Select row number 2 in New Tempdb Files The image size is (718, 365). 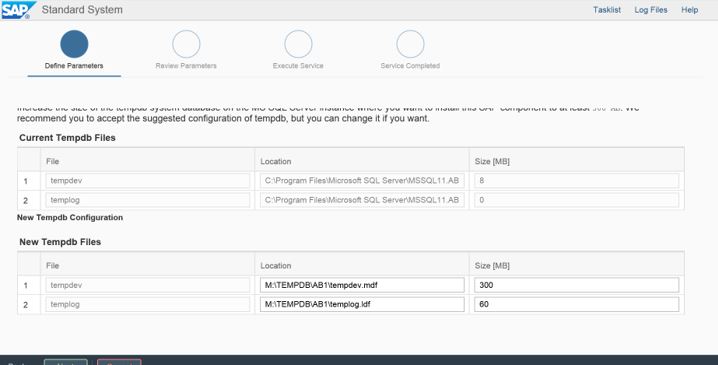26,305
